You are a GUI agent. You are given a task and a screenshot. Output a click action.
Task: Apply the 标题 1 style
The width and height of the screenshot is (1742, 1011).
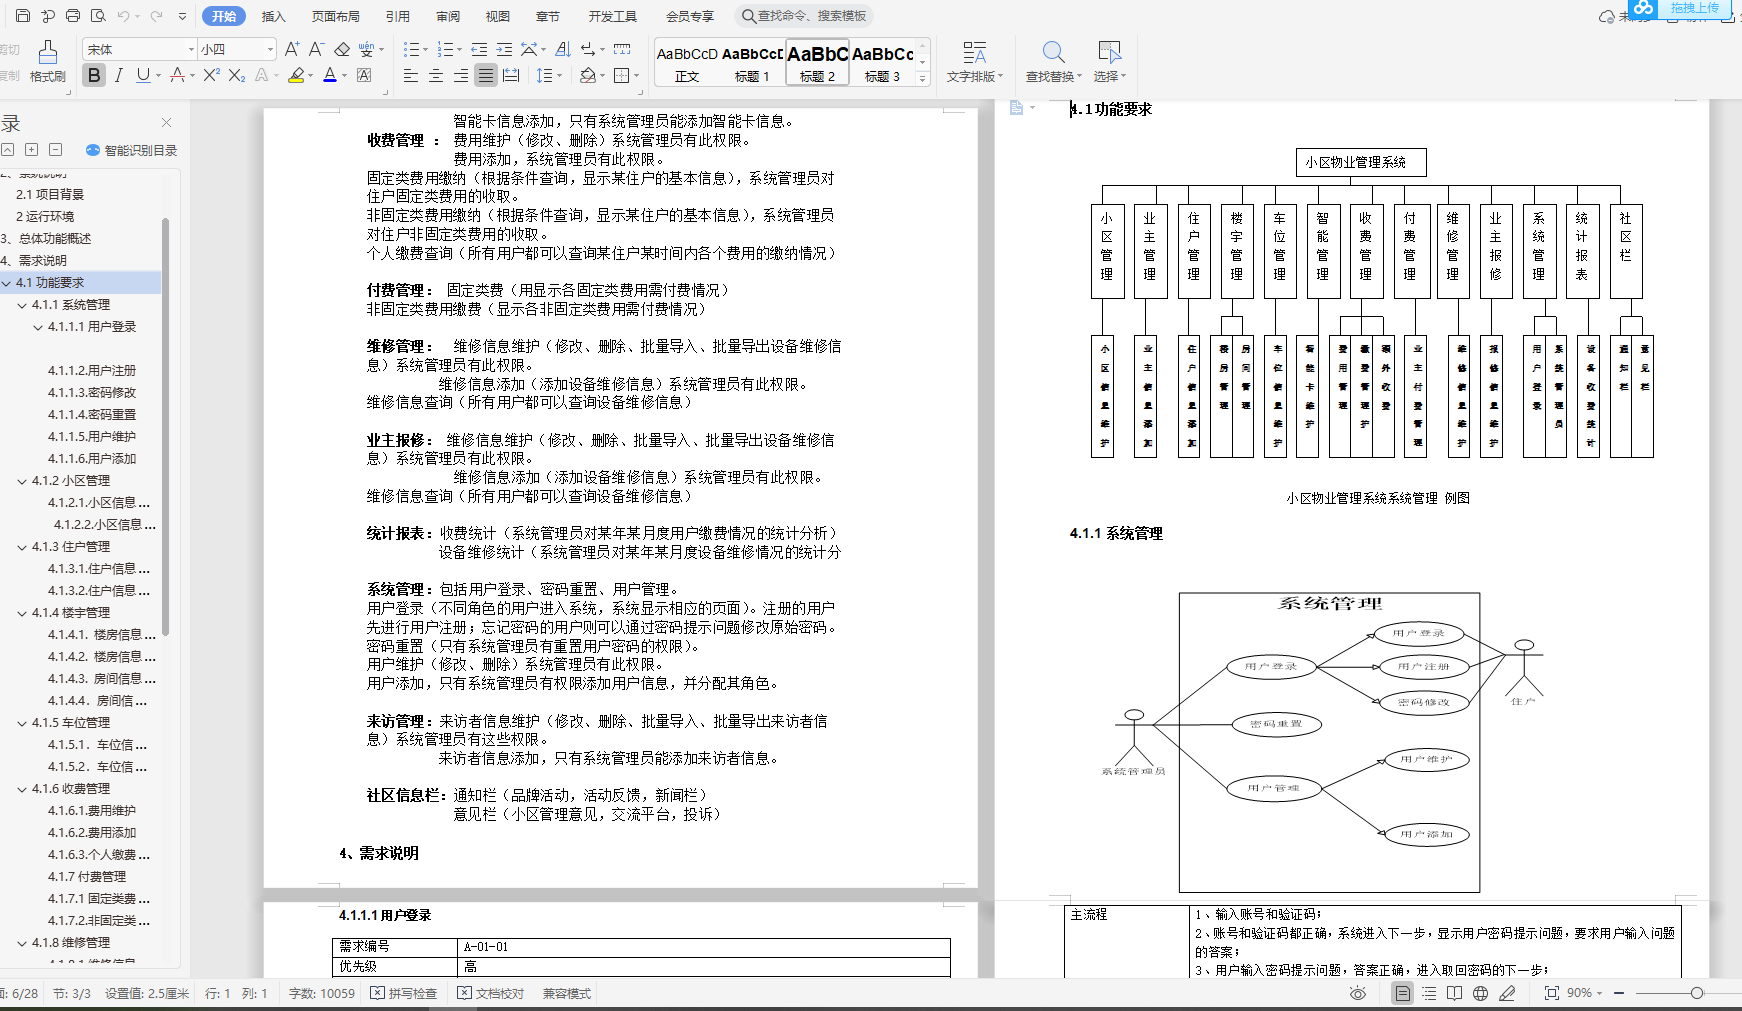(x=752, y=64)
